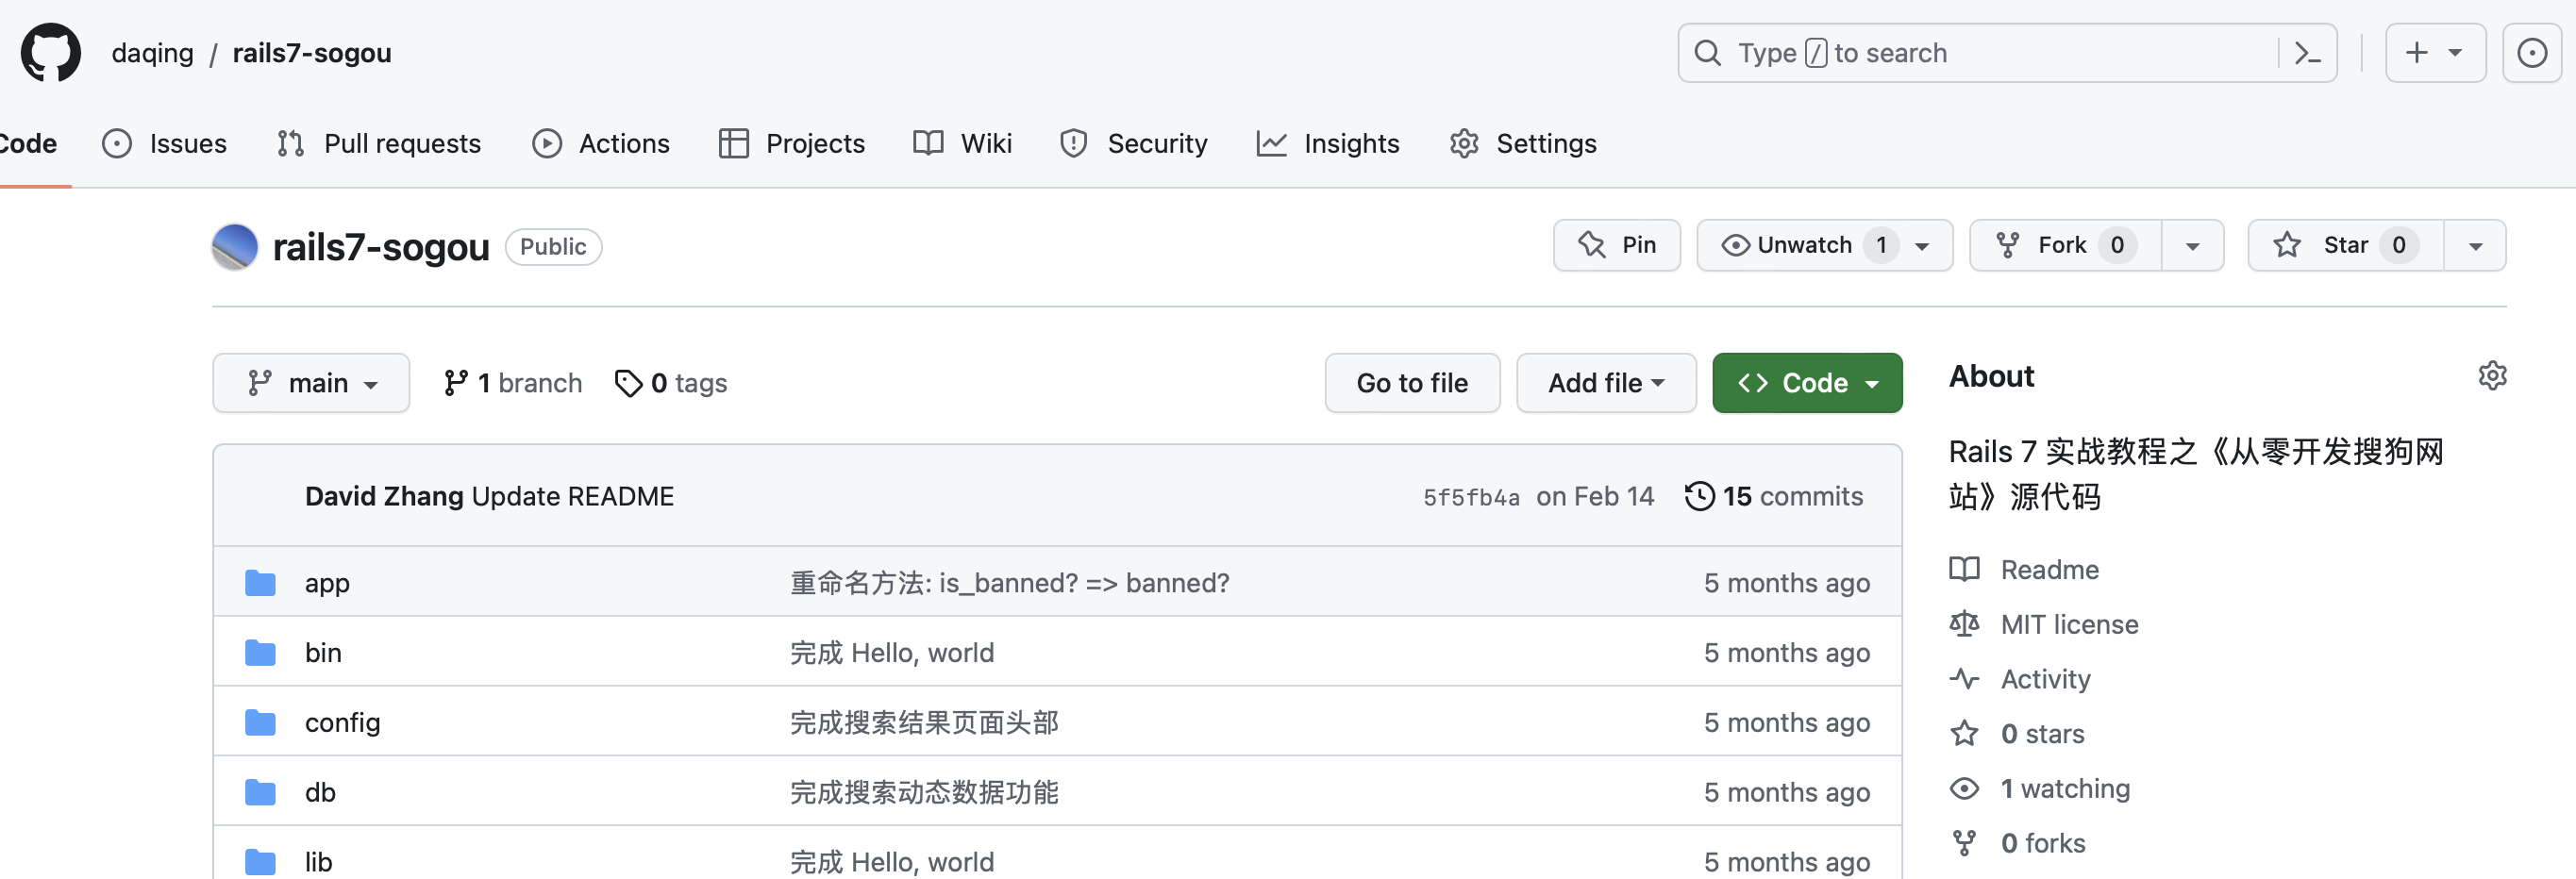Star the repository
Viewport: 2576px width, 879px height.
click(x=2345, y=246)
